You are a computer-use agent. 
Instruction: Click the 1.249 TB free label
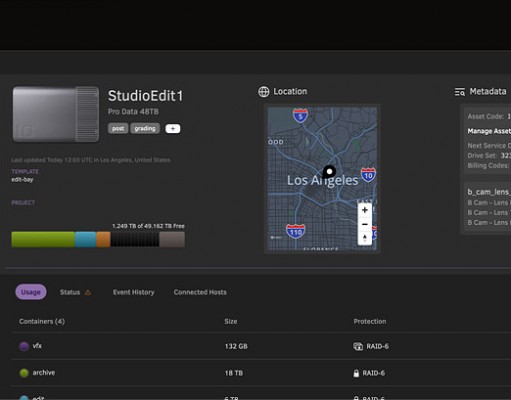(148, 226)
